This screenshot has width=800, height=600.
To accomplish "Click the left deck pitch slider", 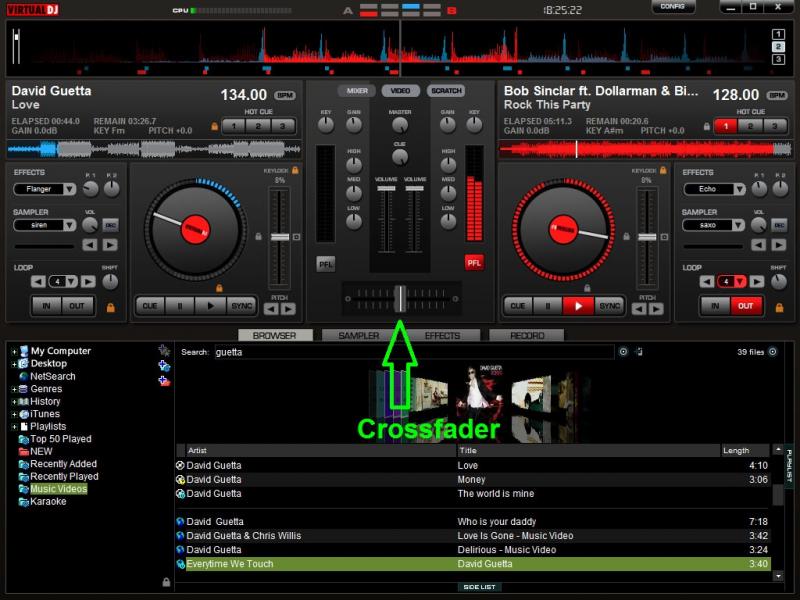I will point(280,237).
